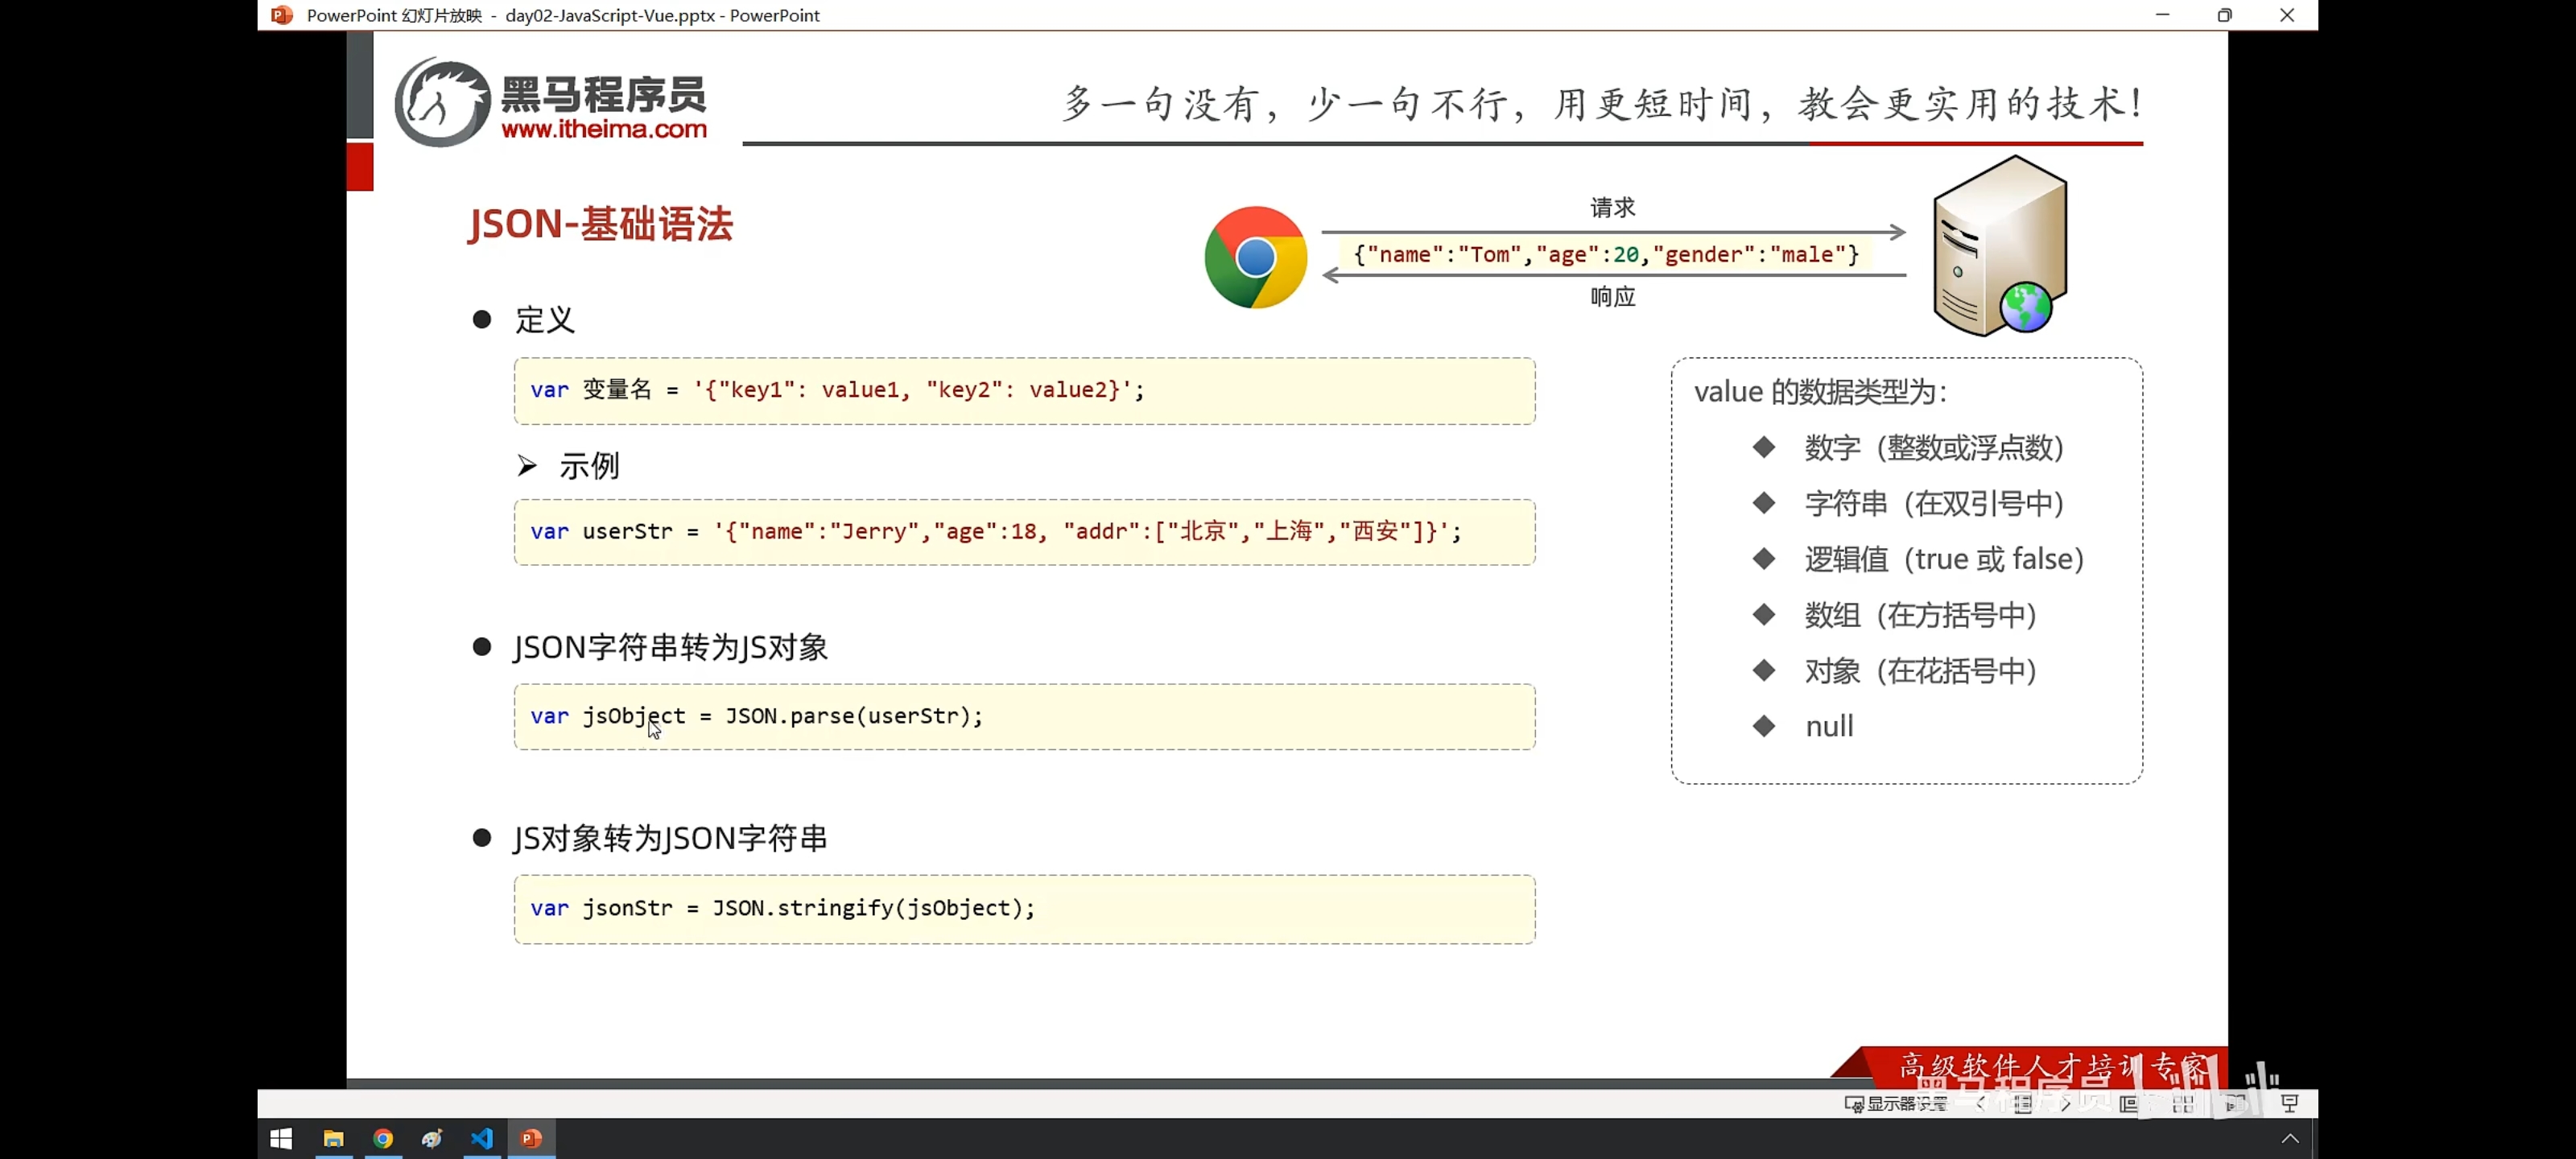Click the Slide Show view icon
Image resolution: width=2576 pixels, height=1159 pixels.
click(x=2290, y=1104)
